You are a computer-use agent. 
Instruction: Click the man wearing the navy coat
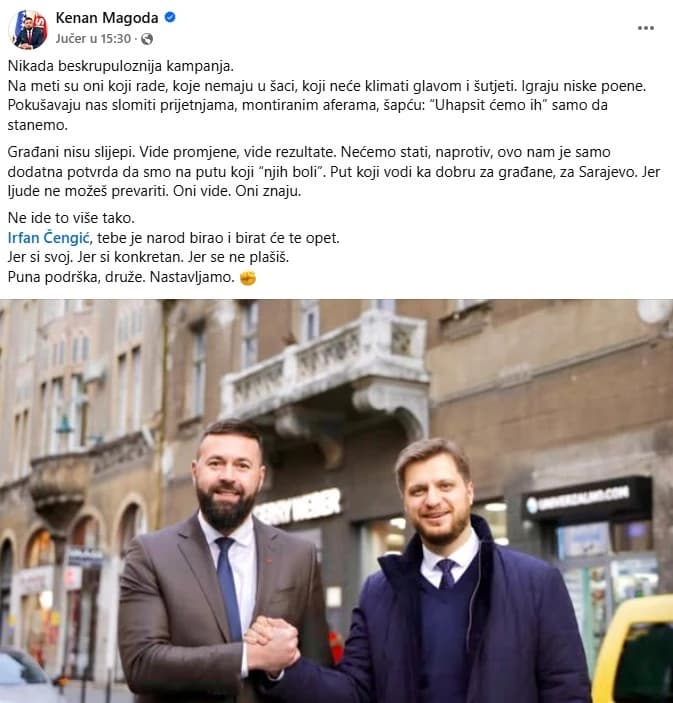point(453,578)
